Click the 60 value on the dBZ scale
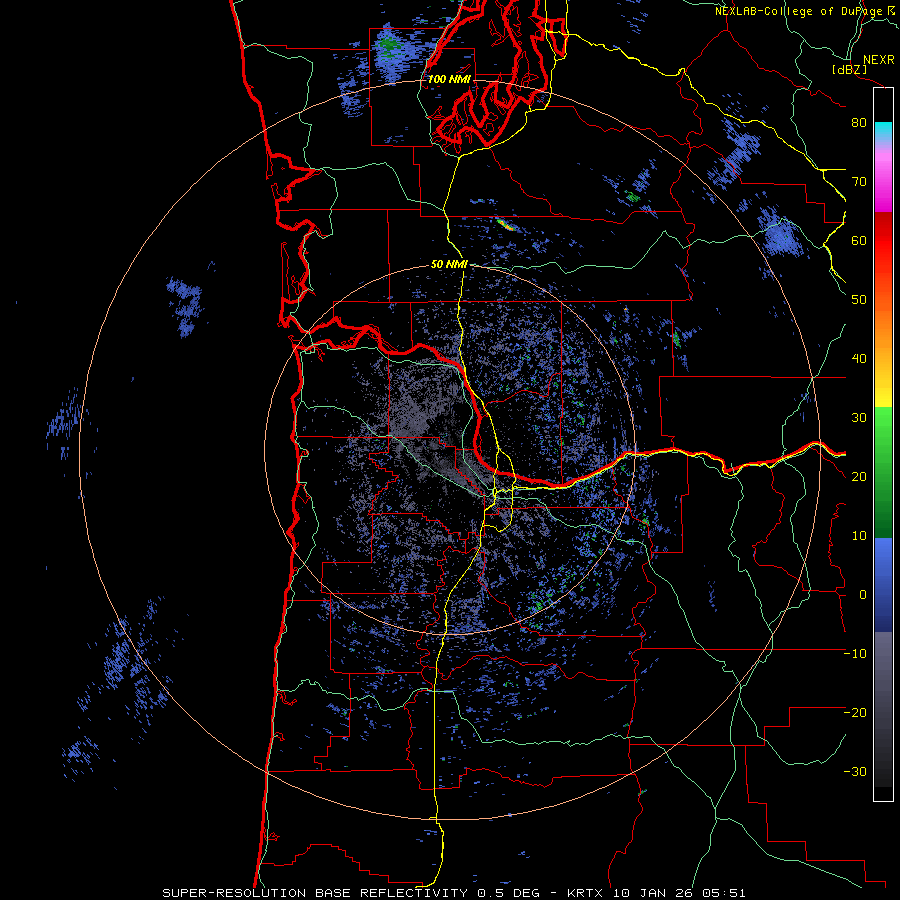Image resolution: width=900 pixels, height=900 pixels. [859, 241]
